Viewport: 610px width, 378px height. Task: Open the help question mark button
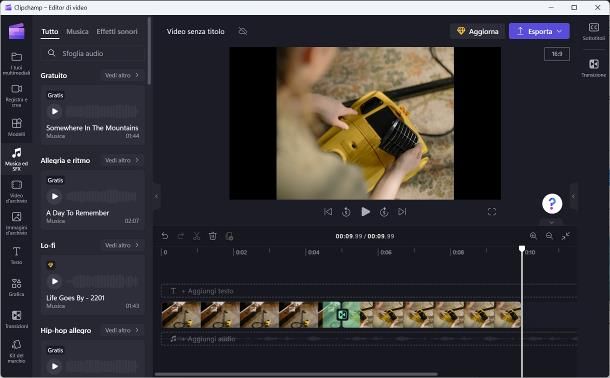552,203
